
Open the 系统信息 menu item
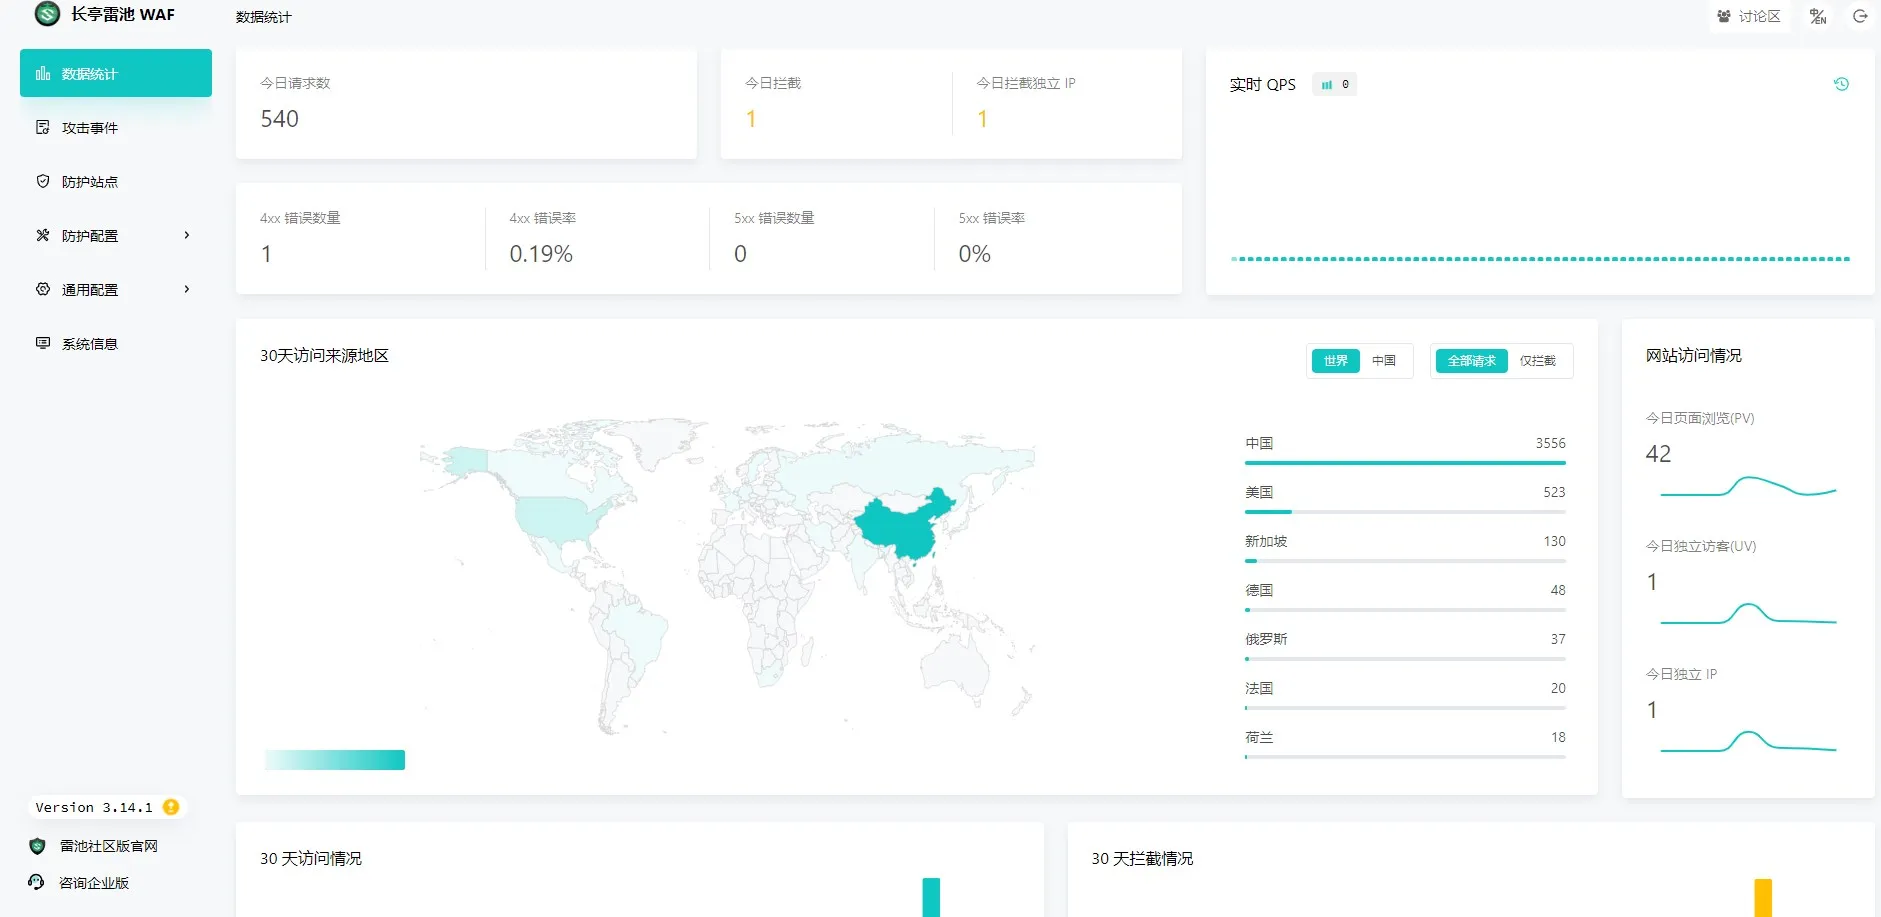coord(90,344)
